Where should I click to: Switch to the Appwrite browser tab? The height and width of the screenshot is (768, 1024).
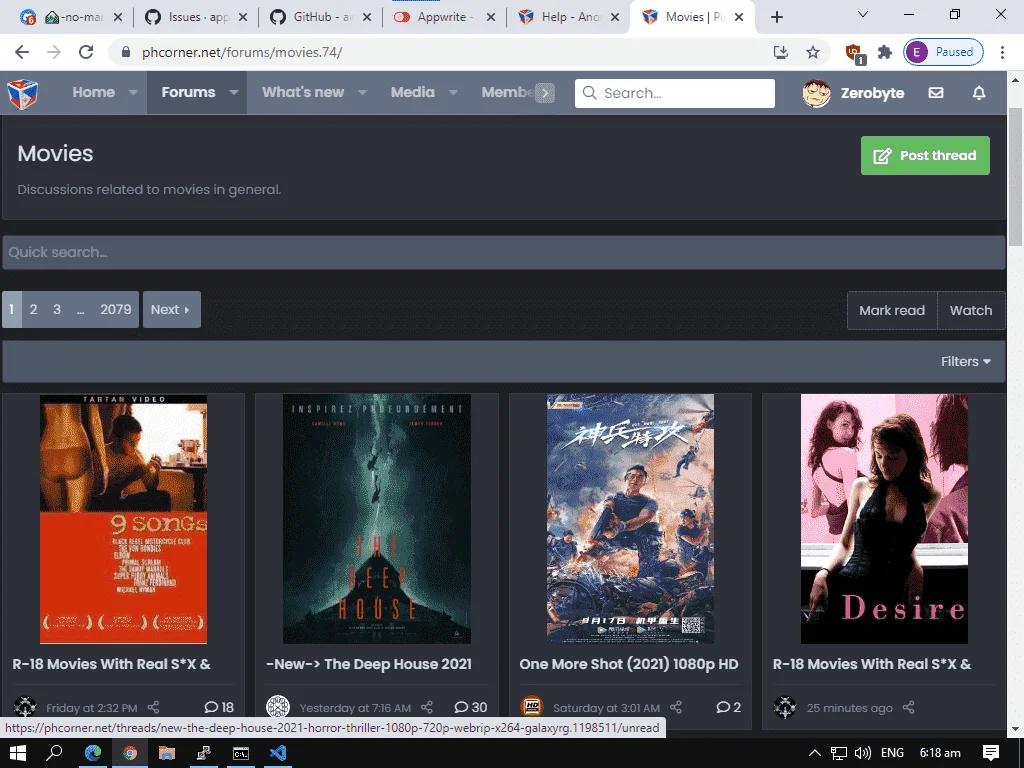click(x=446, y=18)
